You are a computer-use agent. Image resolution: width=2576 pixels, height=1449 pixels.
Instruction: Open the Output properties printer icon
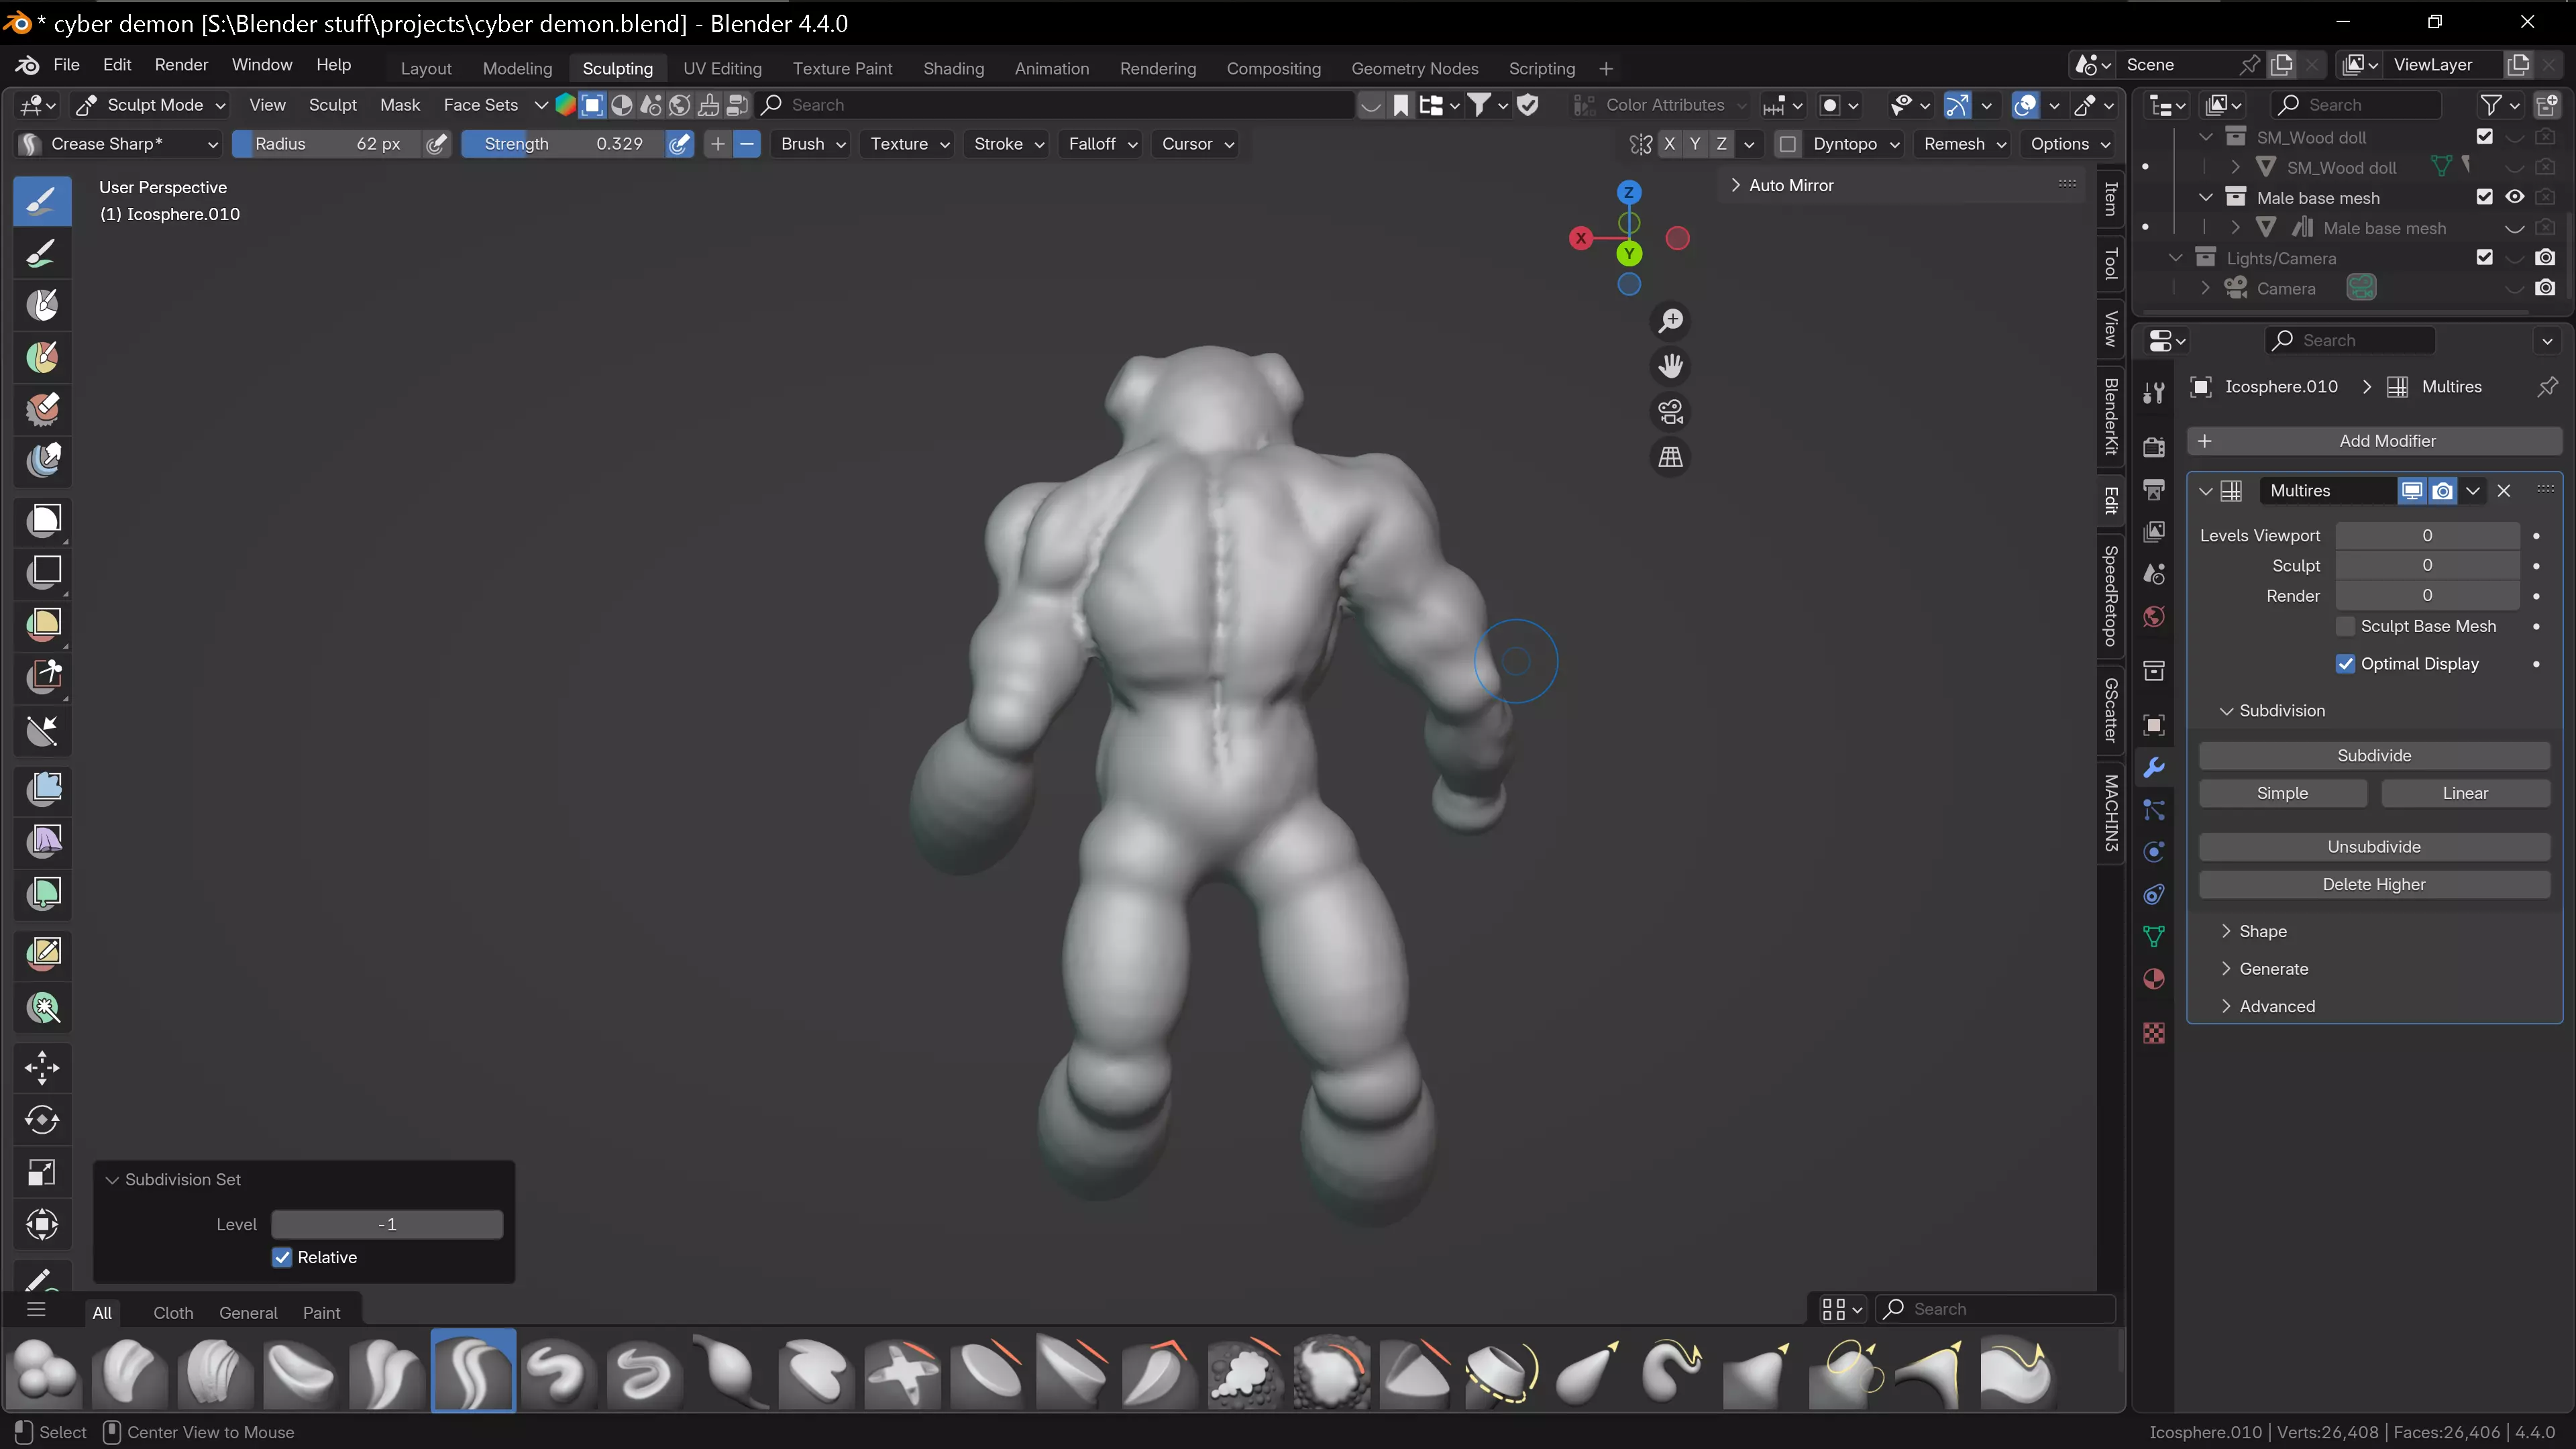2154,489
